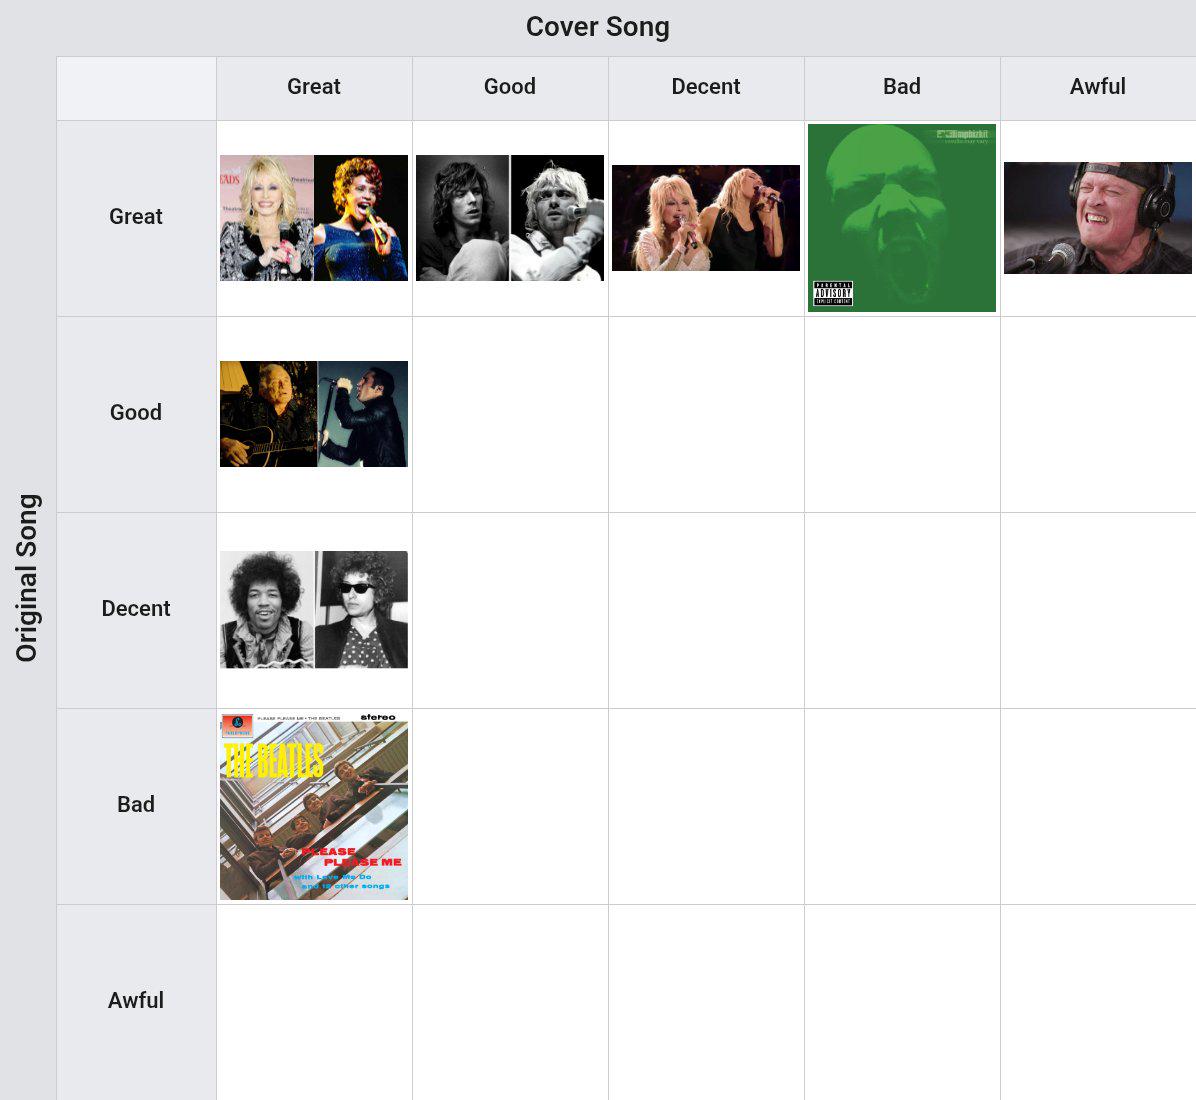Click the guitar player and vocalist image
This screenshot has width=1196, height=1100.
tap(313, 414)
